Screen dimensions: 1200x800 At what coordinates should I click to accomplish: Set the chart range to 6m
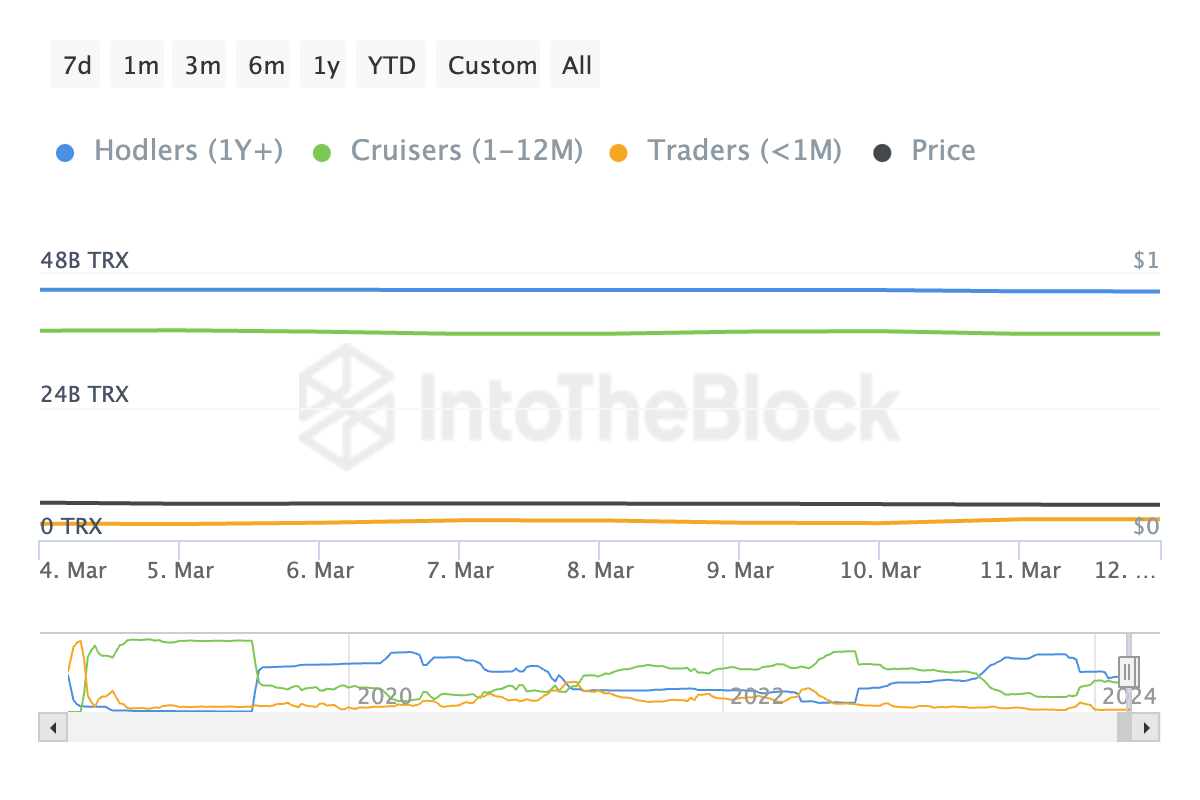tap(266, 66)
